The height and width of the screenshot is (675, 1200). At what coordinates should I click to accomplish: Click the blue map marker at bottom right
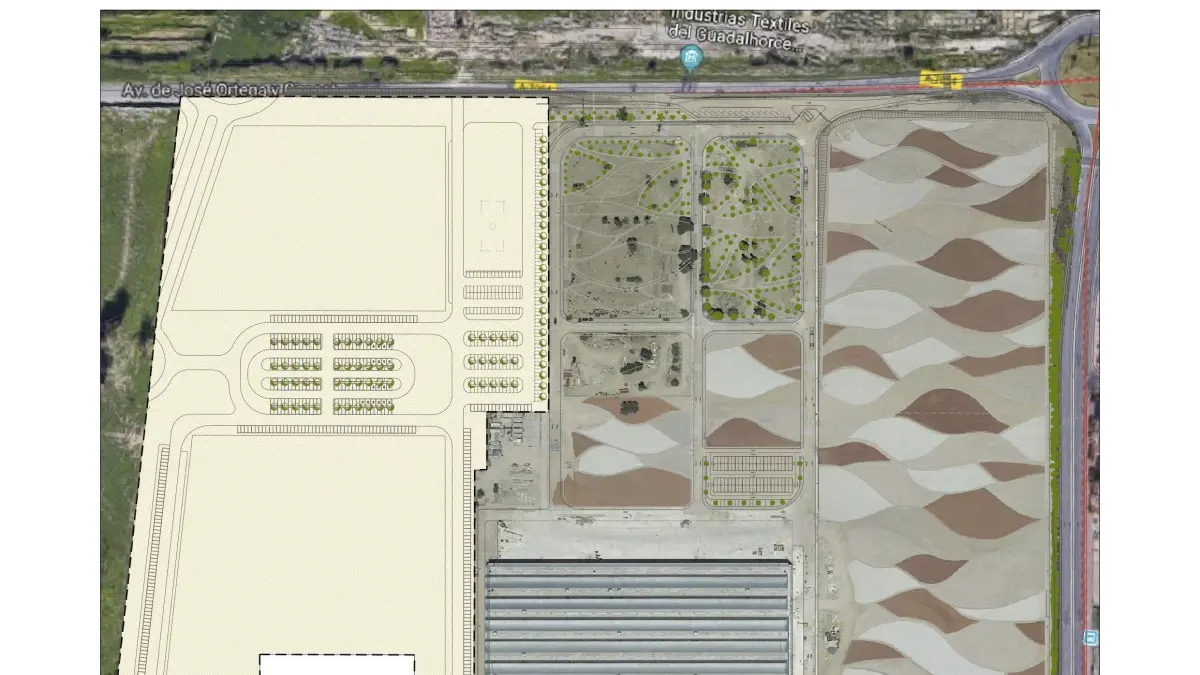(x=1090, y=637)
